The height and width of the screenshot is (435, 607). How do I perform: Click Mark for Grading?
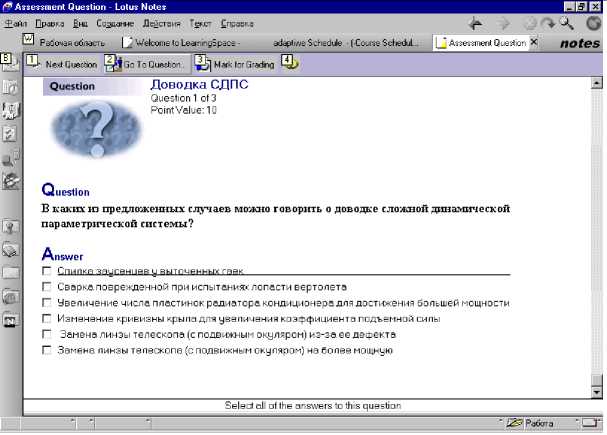pos(235,64)
